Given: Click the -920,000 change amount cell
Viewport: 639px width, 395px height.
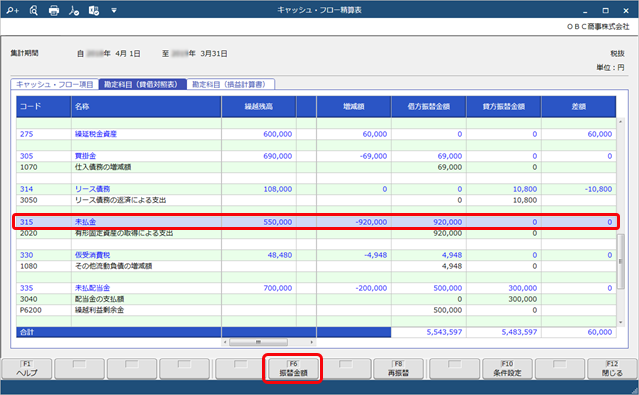Looking at the screenshot, I should [x=371, y=222].
